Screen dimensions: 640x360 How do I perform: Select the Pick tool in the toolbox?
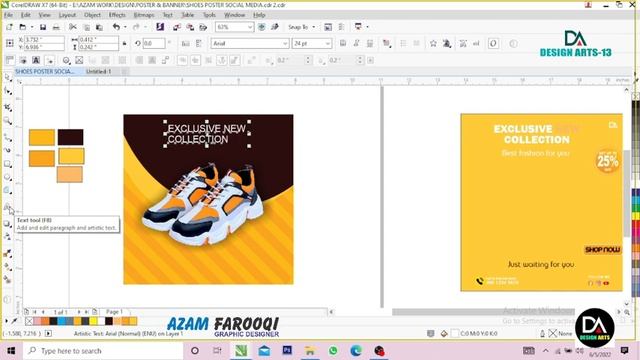(8, 78)
